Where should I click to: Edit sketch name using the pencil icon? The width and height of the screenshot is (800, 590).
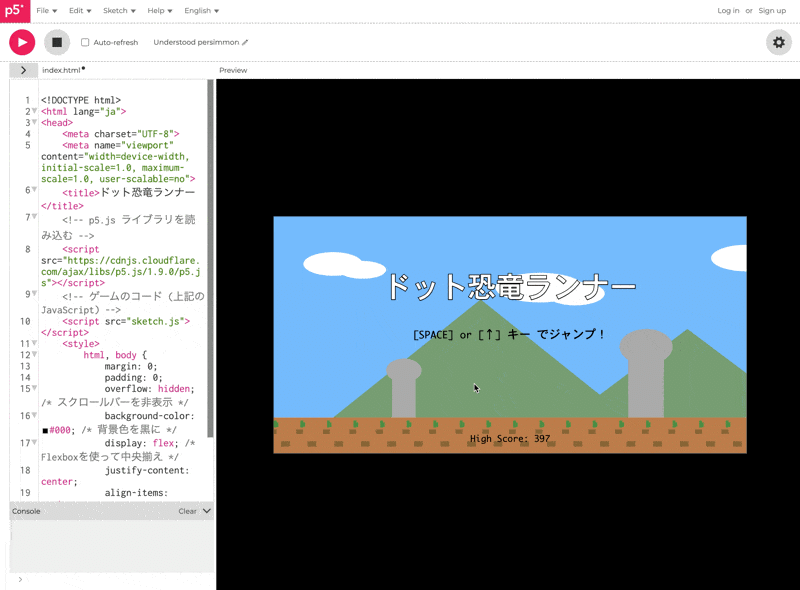click(245, 43)
